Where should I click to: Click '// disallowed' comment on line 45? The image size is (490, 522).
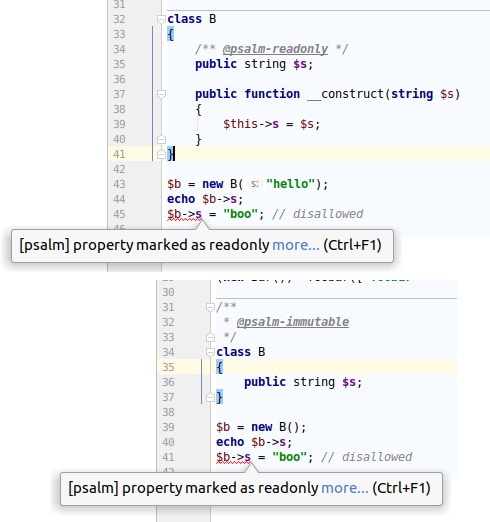[318, 214]
